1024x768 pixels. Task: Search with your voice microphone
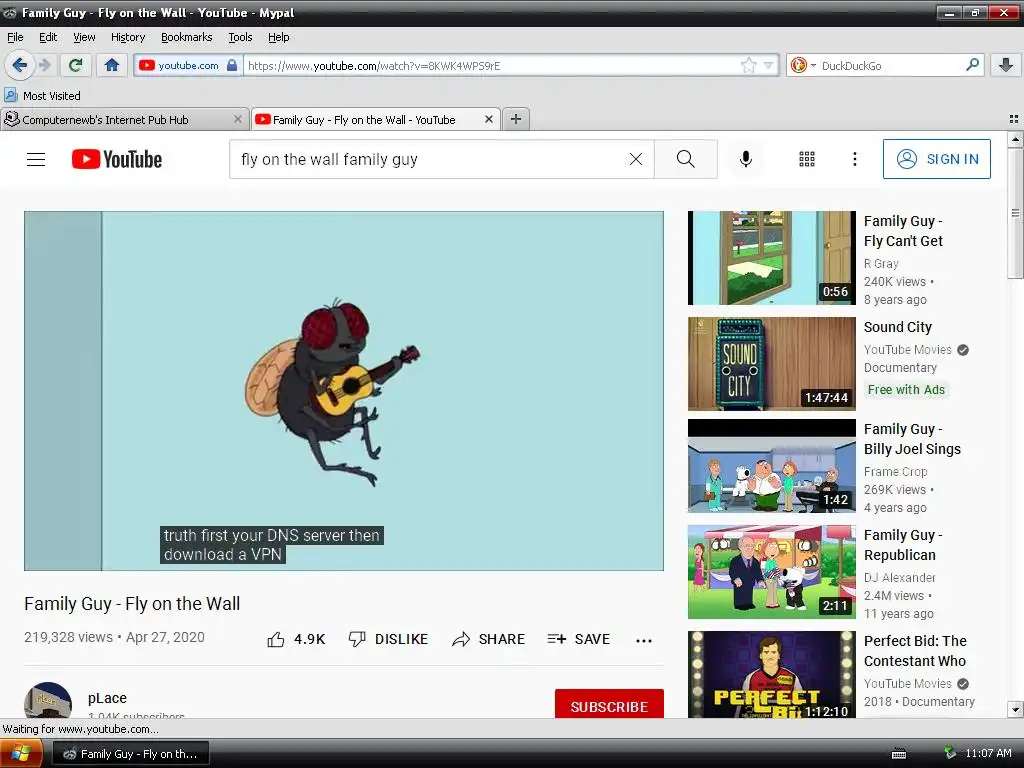pos(746,159)
